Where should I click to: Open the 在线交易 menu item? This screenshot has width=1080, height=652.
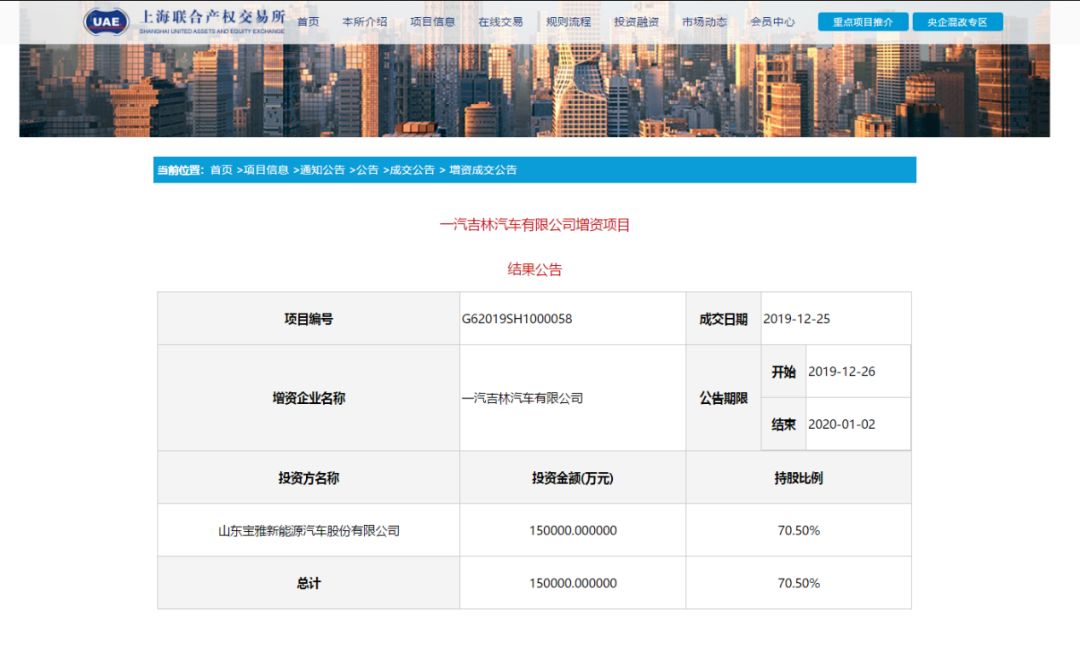(501, 22)
